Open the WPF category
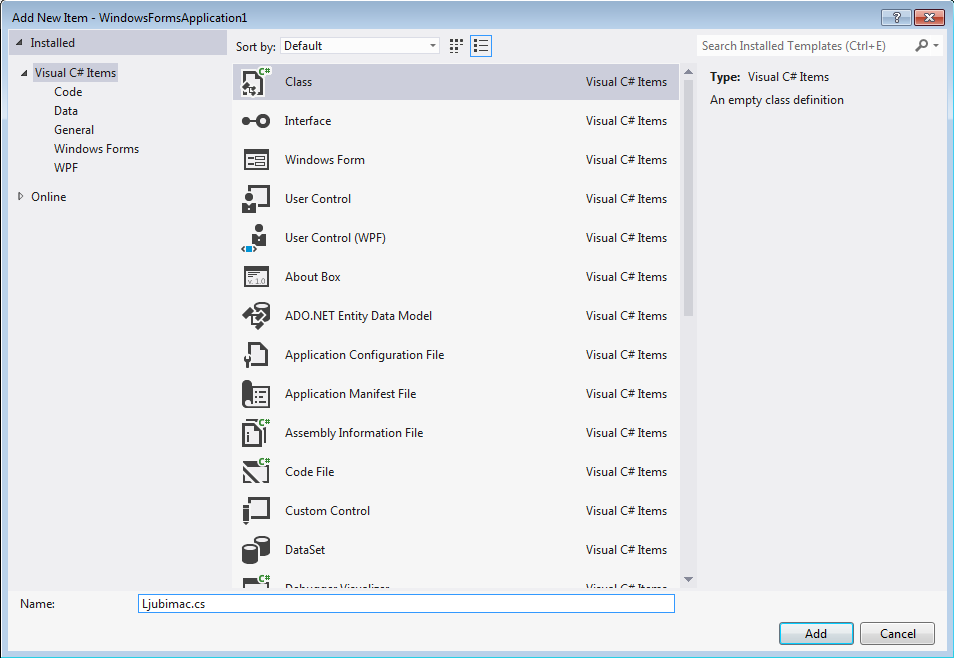This screenshot has height=658, width=954. 66,168
